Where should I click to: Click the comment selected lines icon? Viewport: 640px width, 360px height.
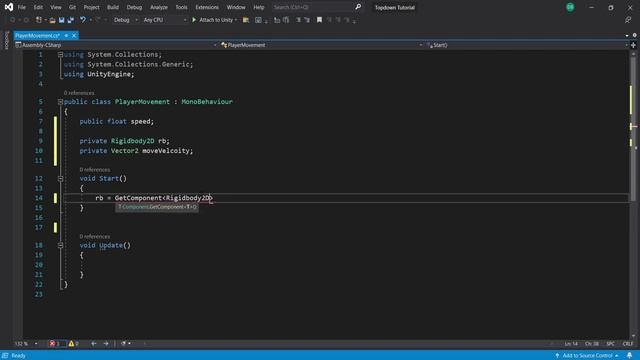click(277, 20)
